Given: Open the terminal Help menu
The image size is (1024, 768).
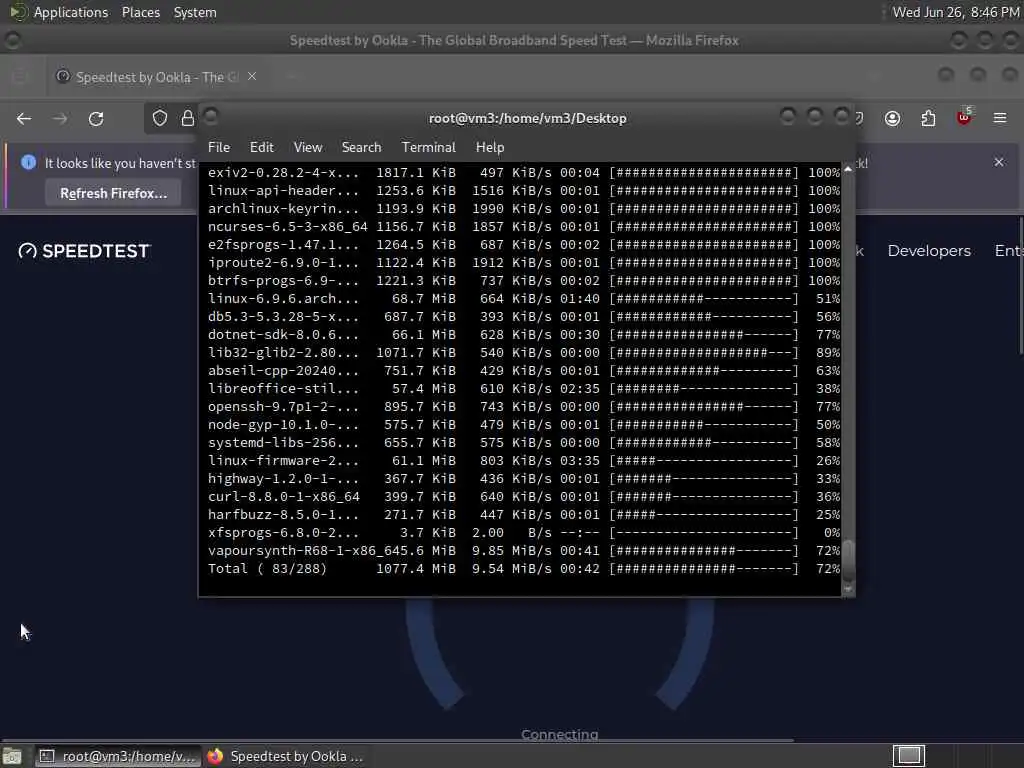Looking at the screenshot, I should pyautogui.click(x=490, y=148).
